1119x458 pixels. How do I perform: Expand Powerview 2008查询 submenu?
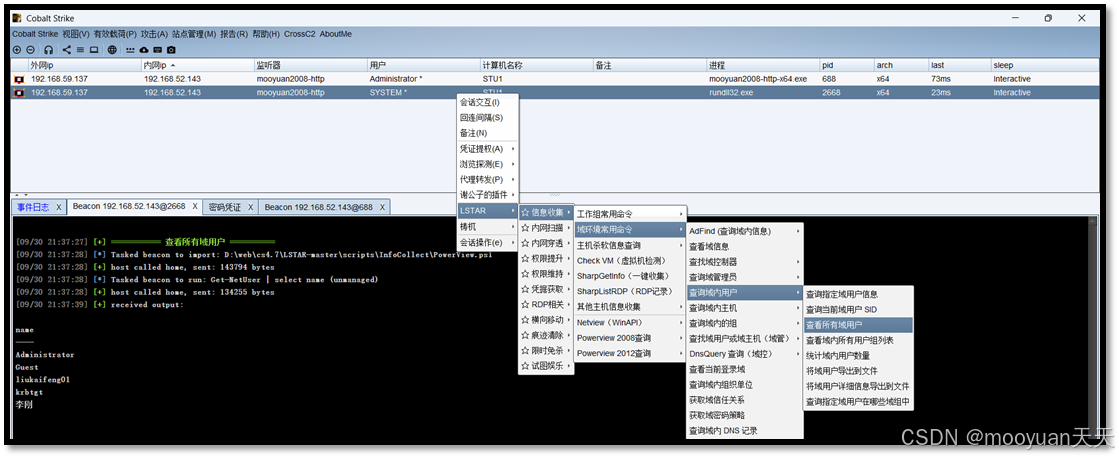(630, 338)
